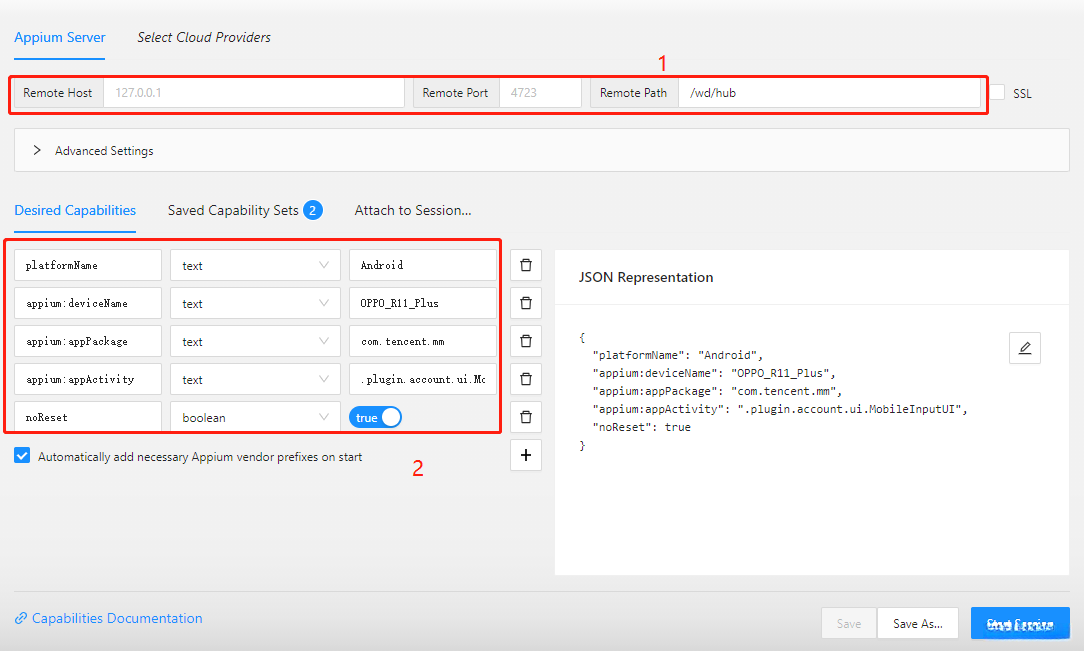This screenshot has width=1084, height=651.
Task: Switch to Attach to Session tab
Action: tap(413, 210)
